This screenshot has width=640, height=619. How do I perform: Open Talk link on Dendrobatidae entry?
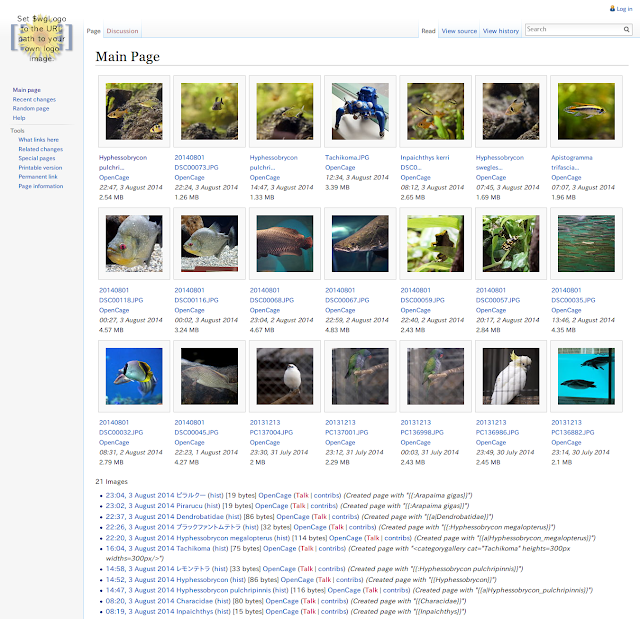[x=320, y=517]
